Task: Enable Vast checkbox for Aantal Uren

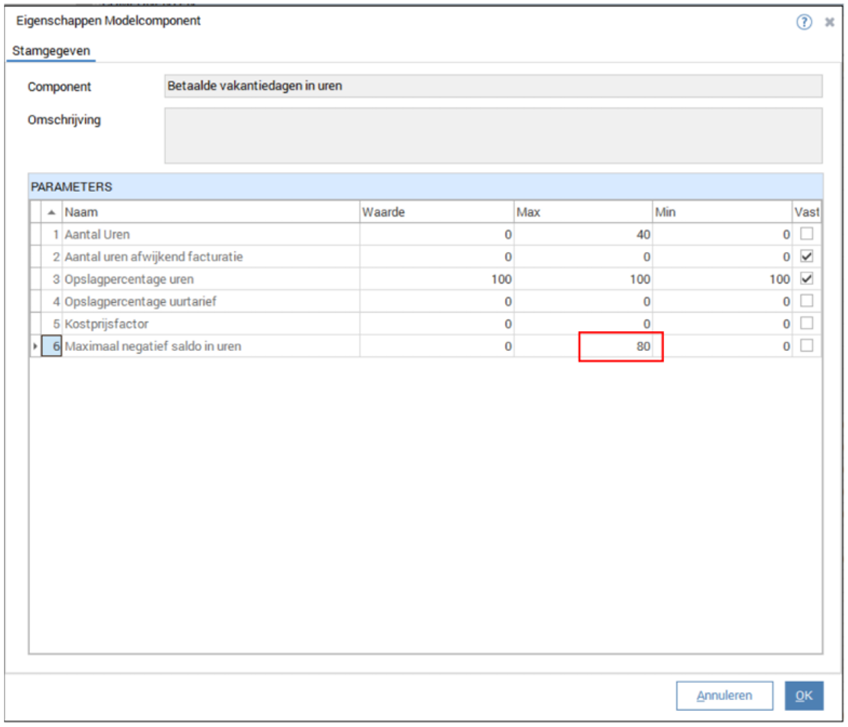Action: 807,234
